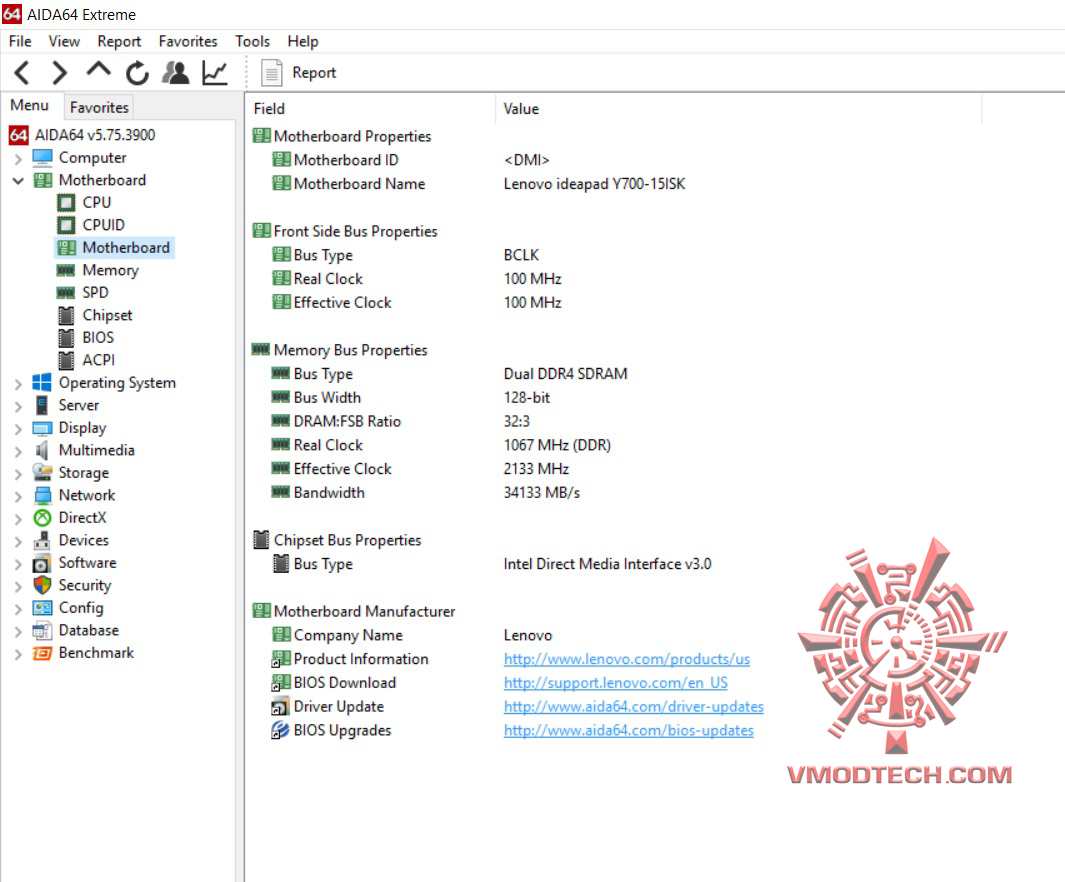
Task: Select Benchmark at bottom of sidebar
Action: [x=96, y=652]
